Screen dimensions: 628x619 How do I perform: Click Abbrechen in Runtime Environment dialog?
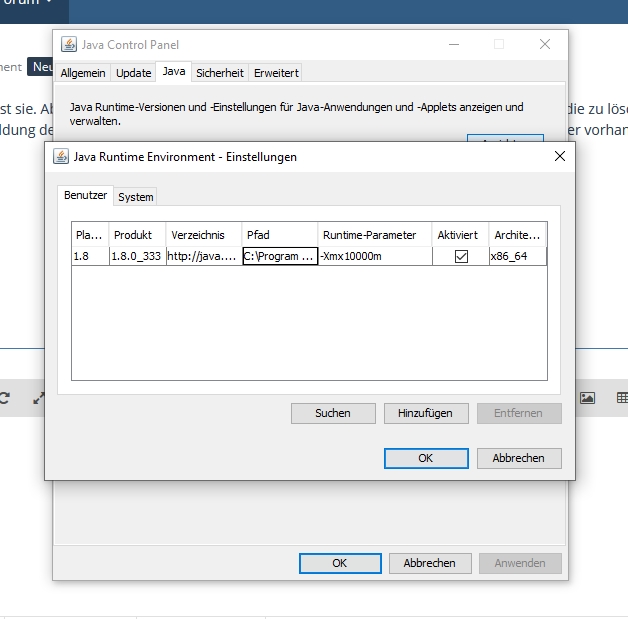(519, 458)
